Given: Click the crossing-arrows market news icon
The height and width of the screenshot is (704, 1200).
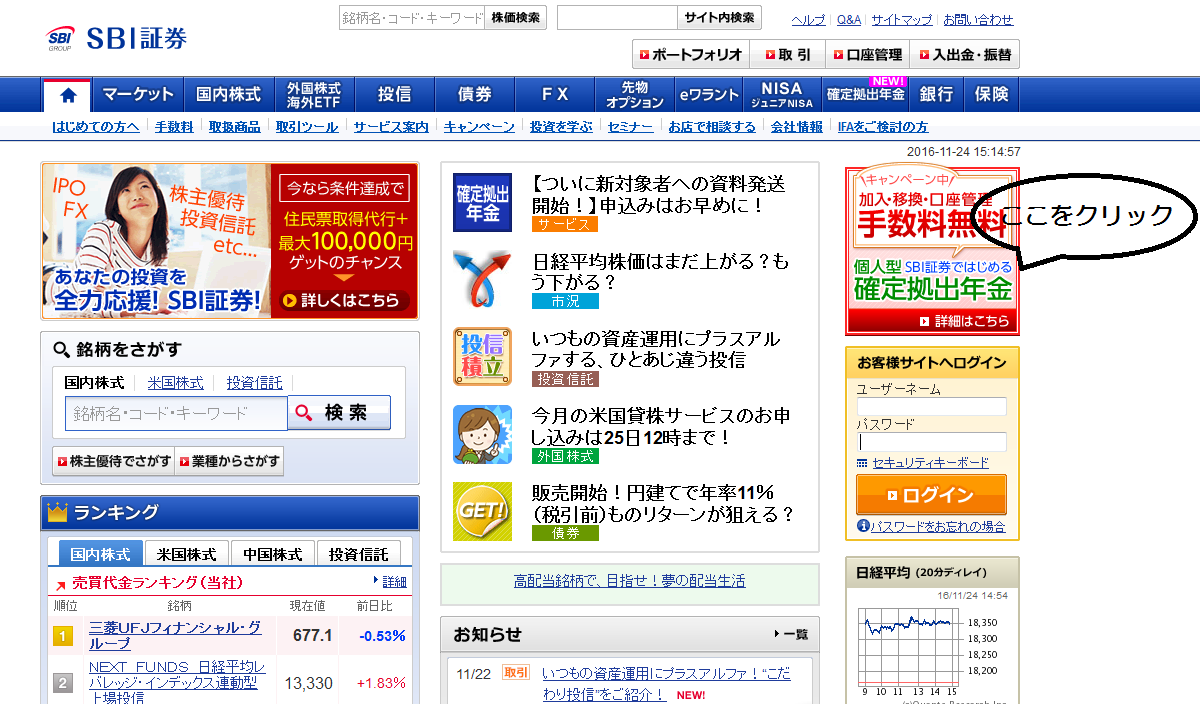Looking at the screenshot, I should click(x=482, y=278).
